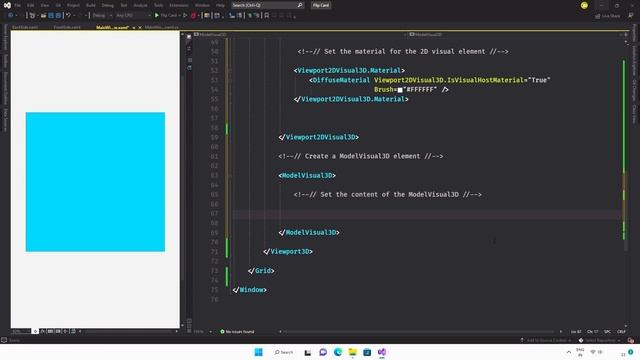Click the Flip Card solution name button

point(321,5)
